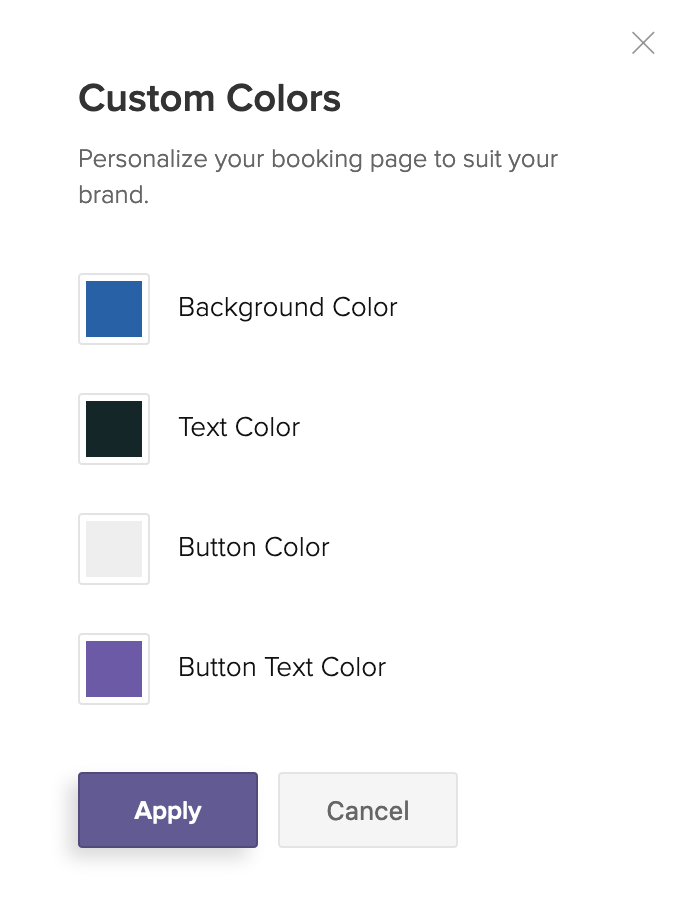
Task: Click the light gray color square
Action: coord(114,549)
